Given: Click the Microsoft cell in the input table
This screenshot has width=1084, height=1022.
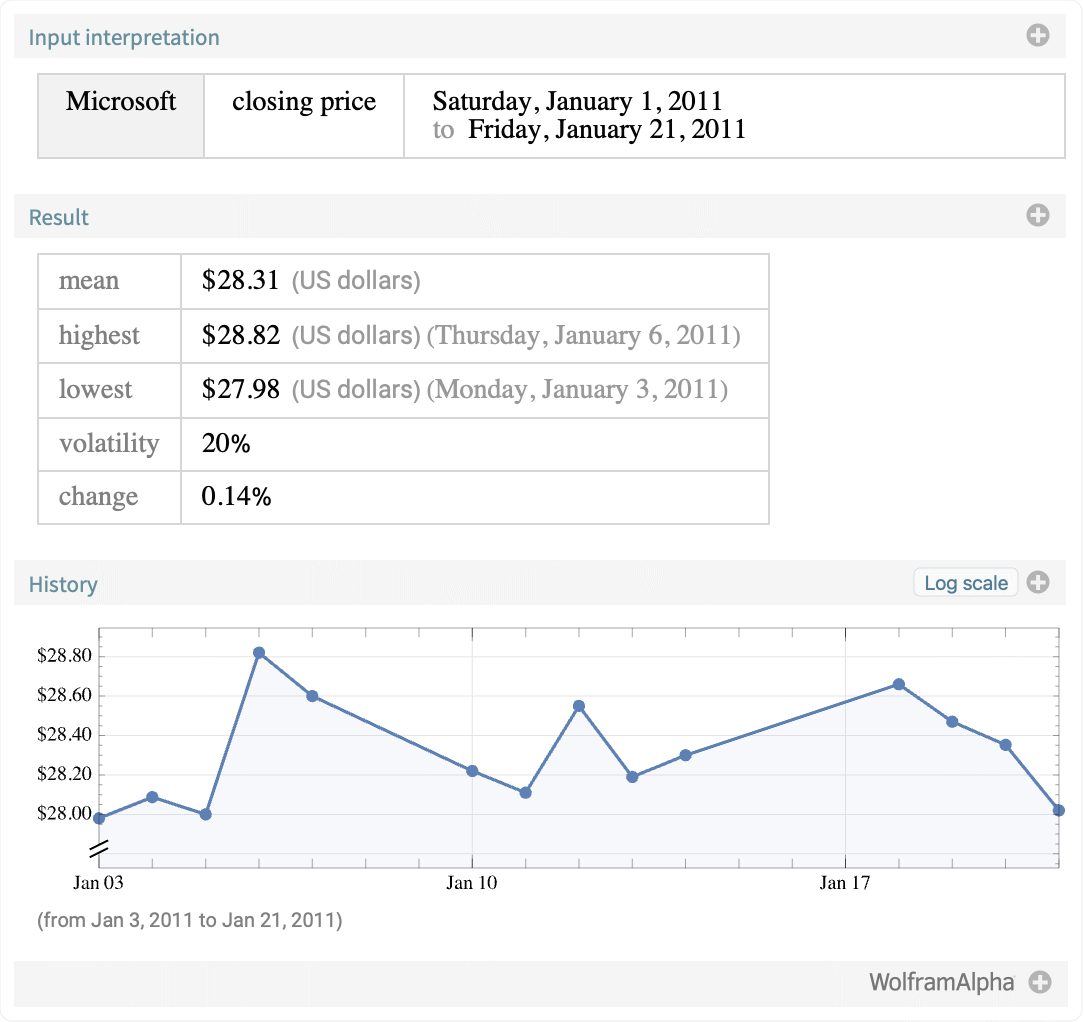Looking at the screenshot, I should point(121,102).
